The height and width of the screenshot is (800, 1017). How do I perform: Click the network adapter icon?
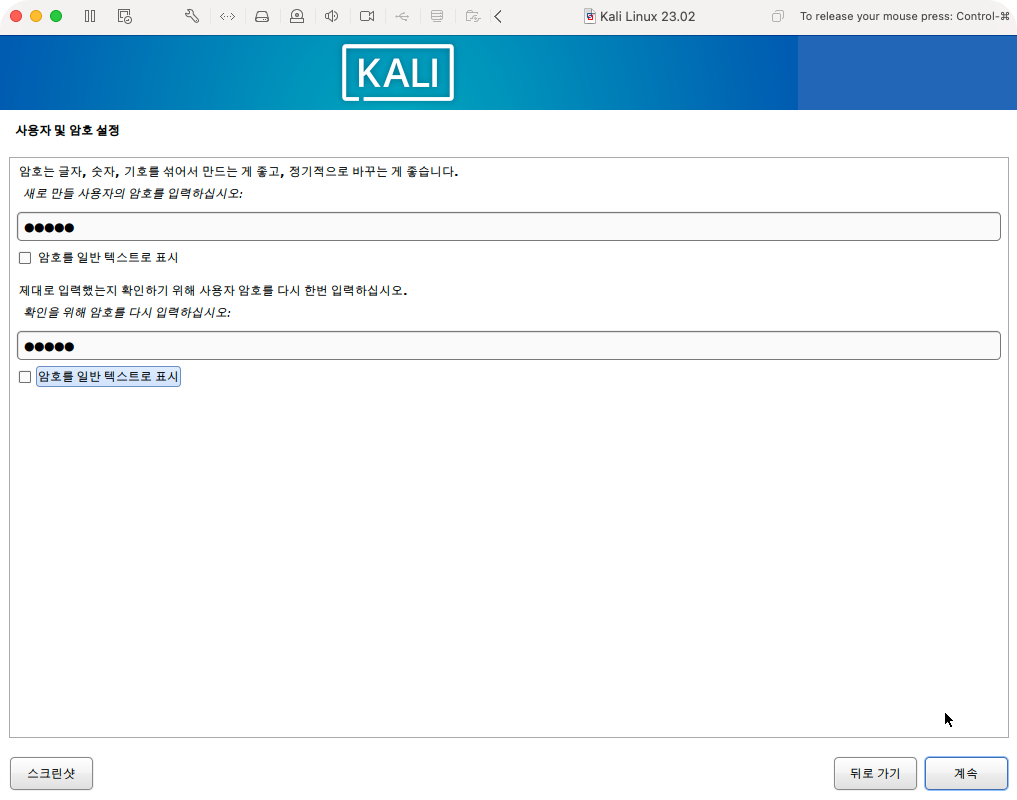click(x=227, y=16)
